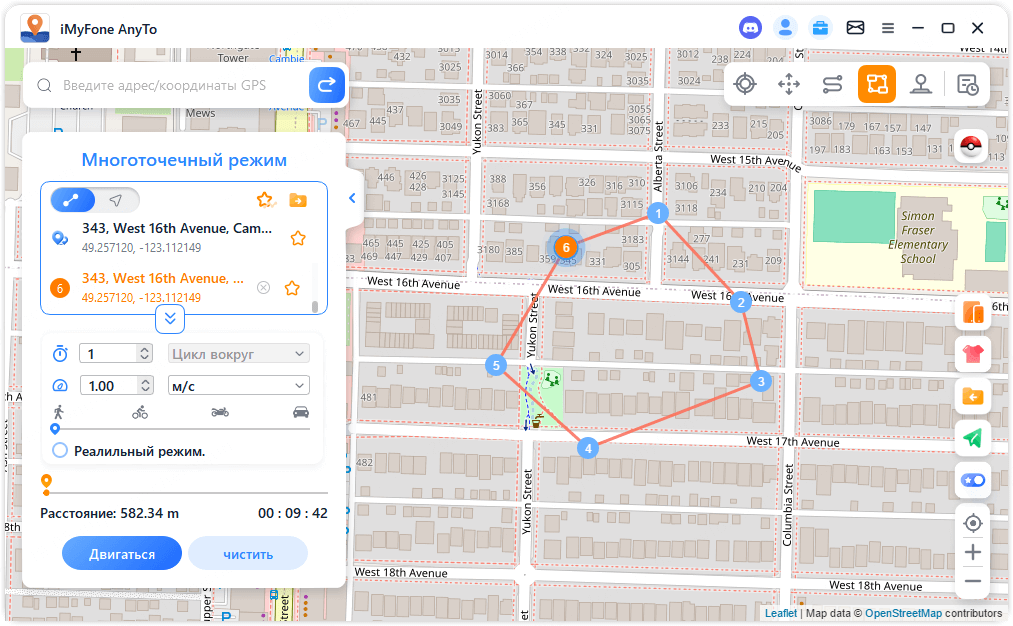Viewport: 1013px width, 626px height.
Task: Adjust loop count stepper arrows
Action: (145, 354)
